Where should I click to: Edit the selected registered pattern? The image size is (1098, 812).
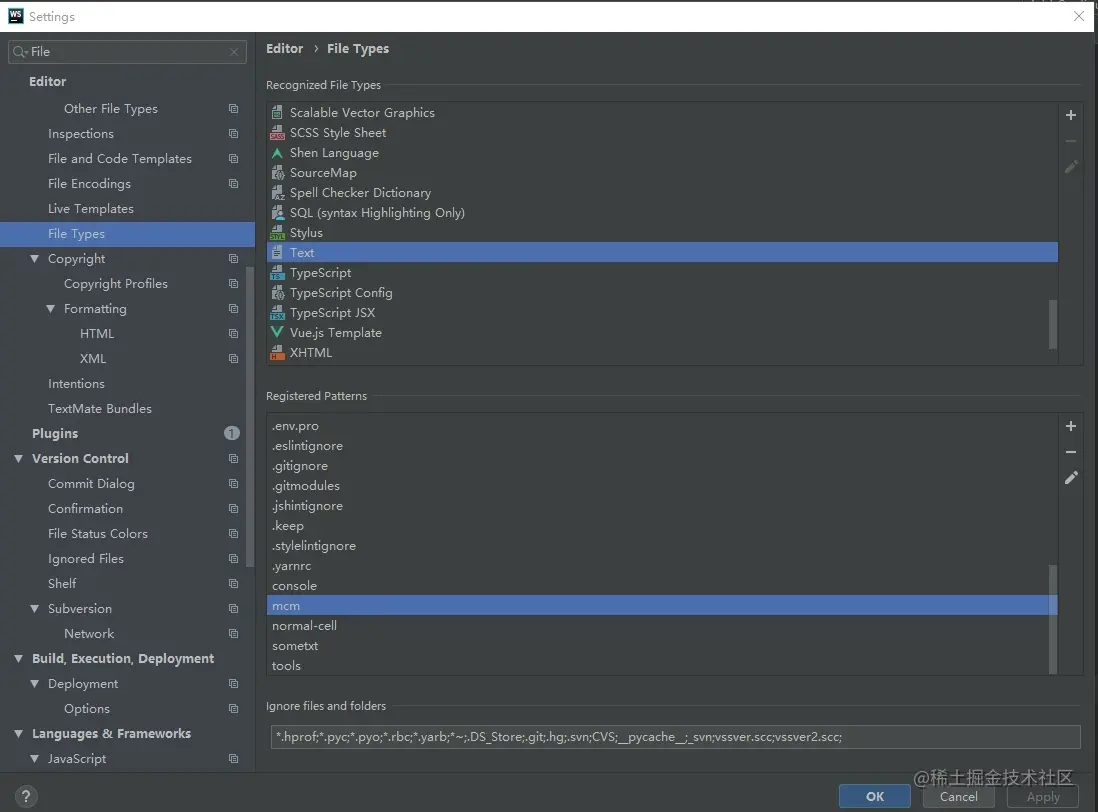[1071, 478]
